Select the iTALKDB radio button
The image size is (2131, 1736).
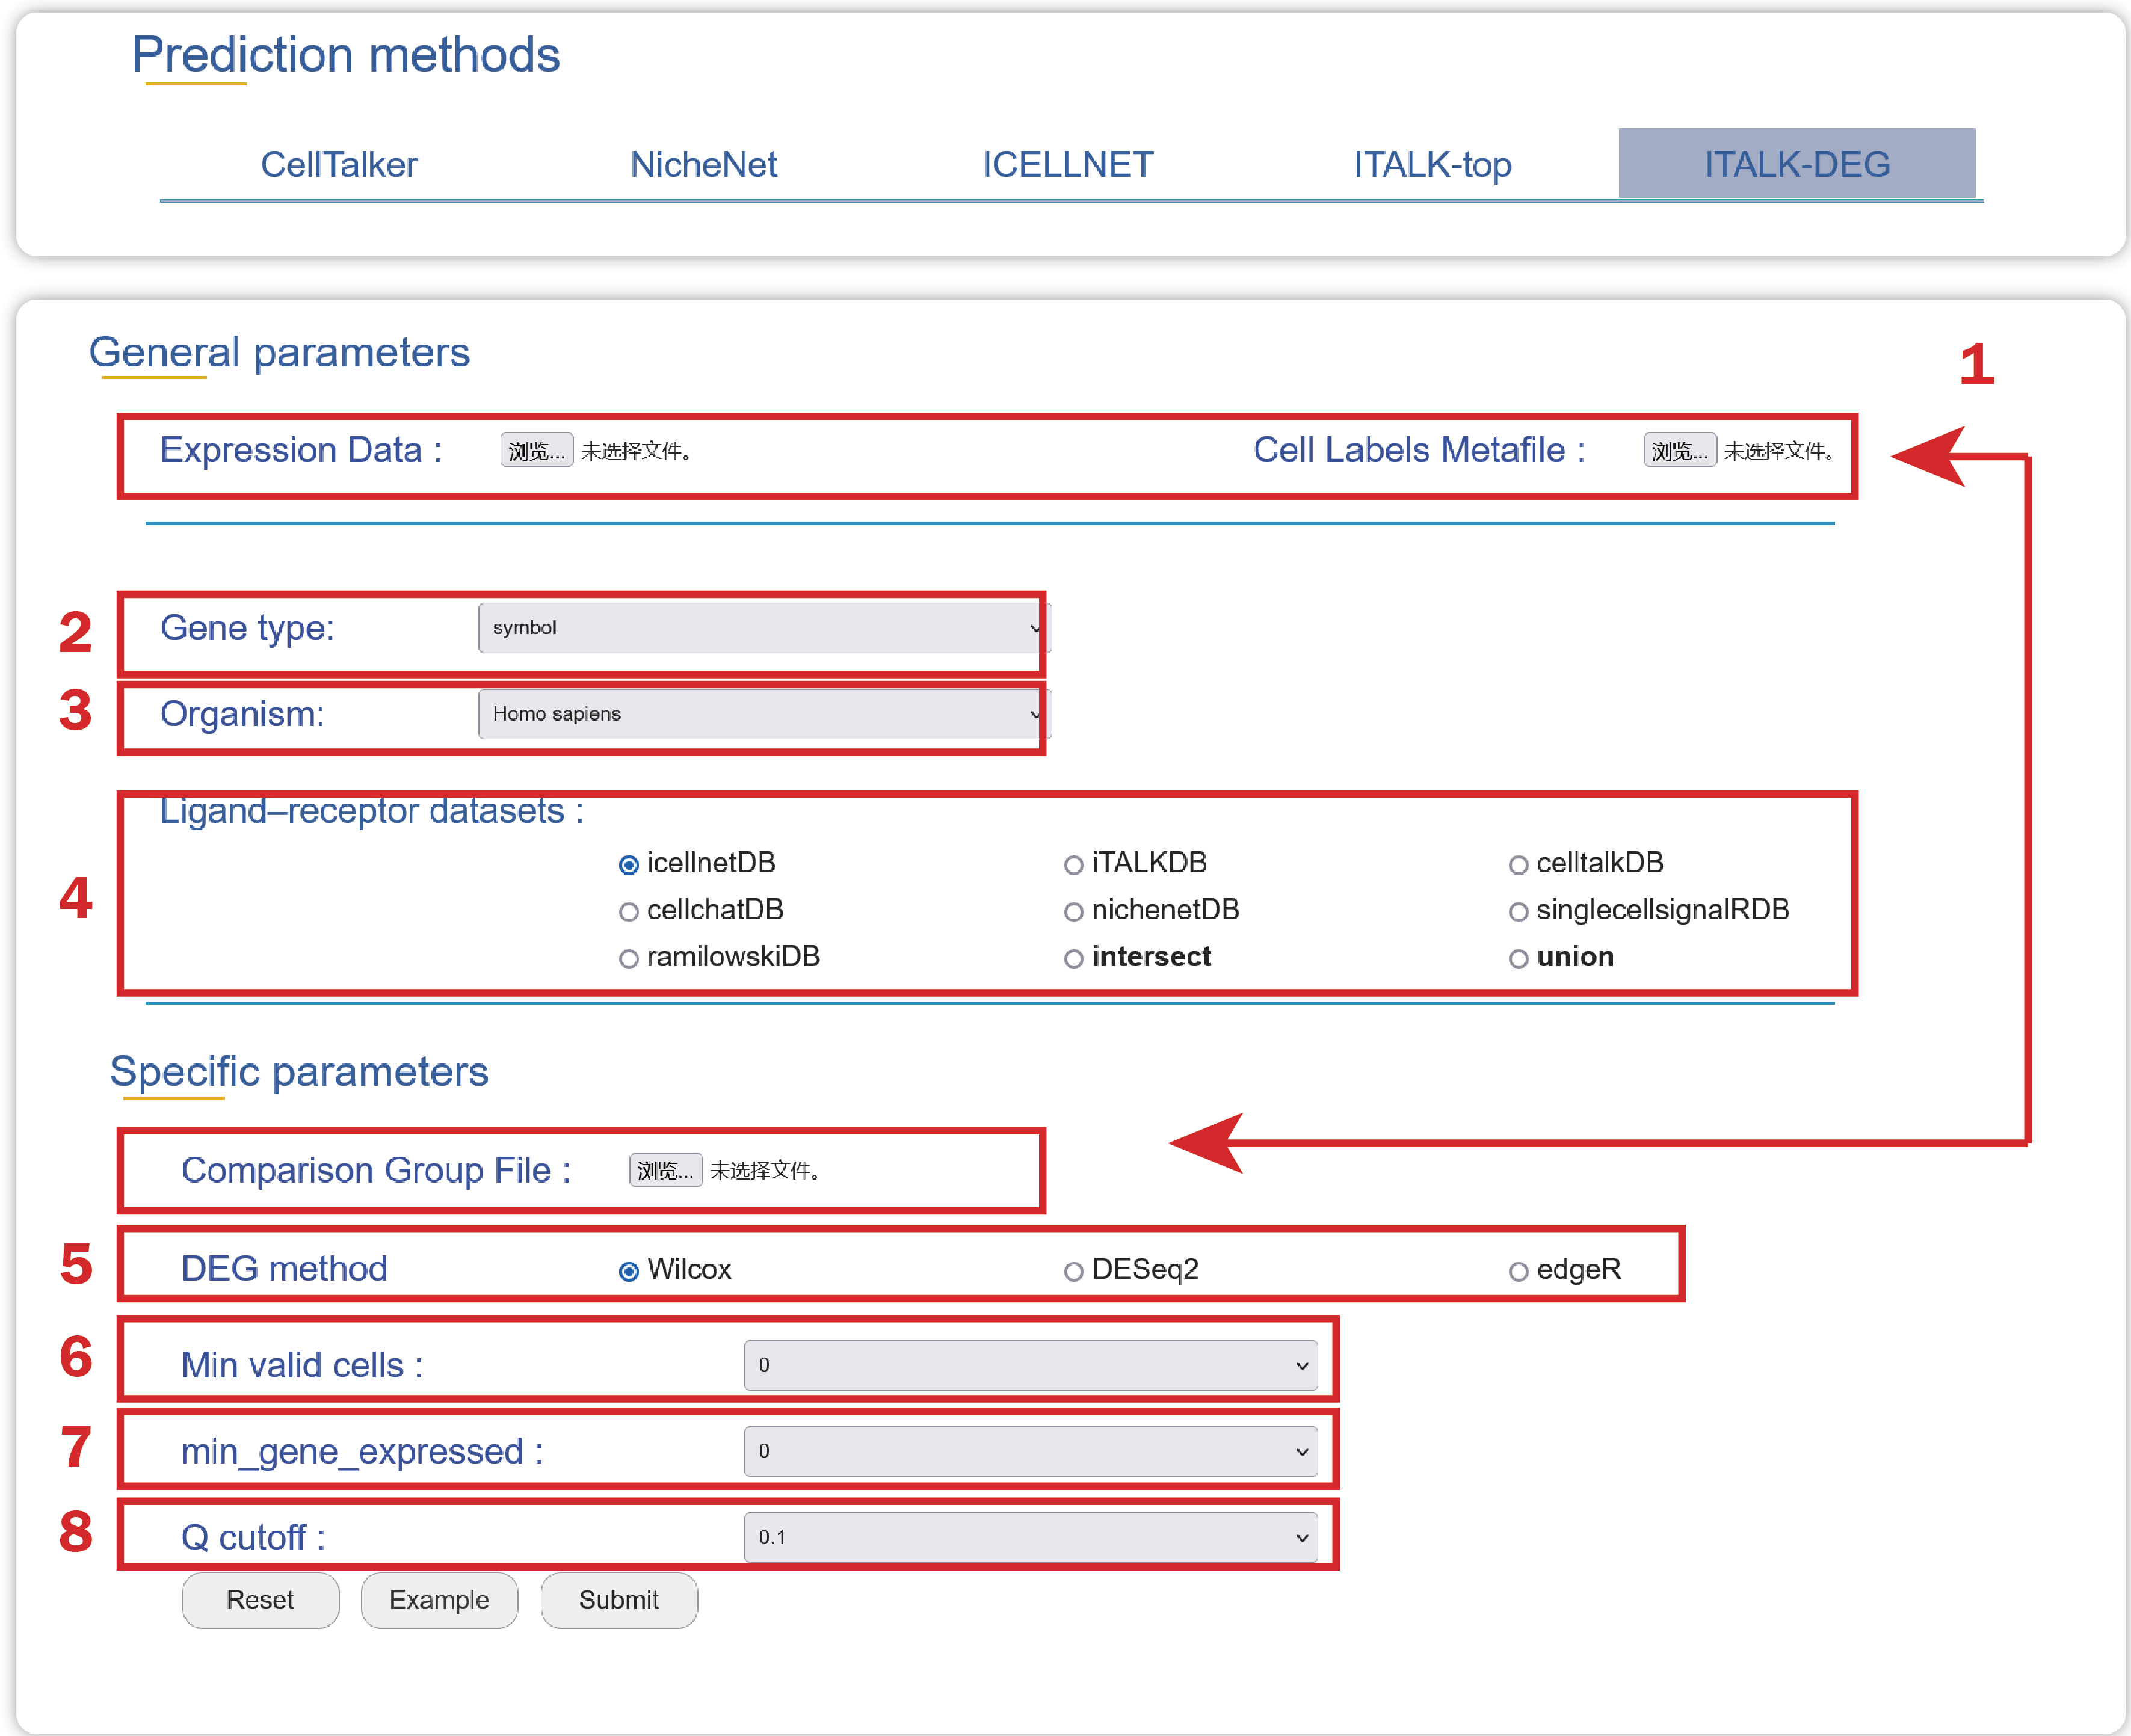point(1073,865)
